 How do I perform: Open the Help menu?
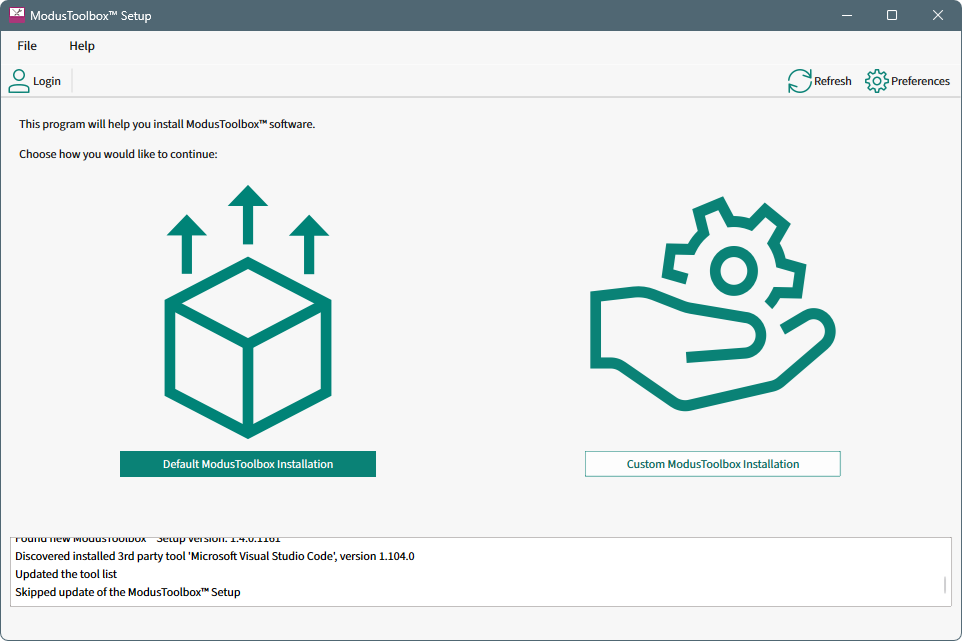pyautogui.click(x=82, y=46)
